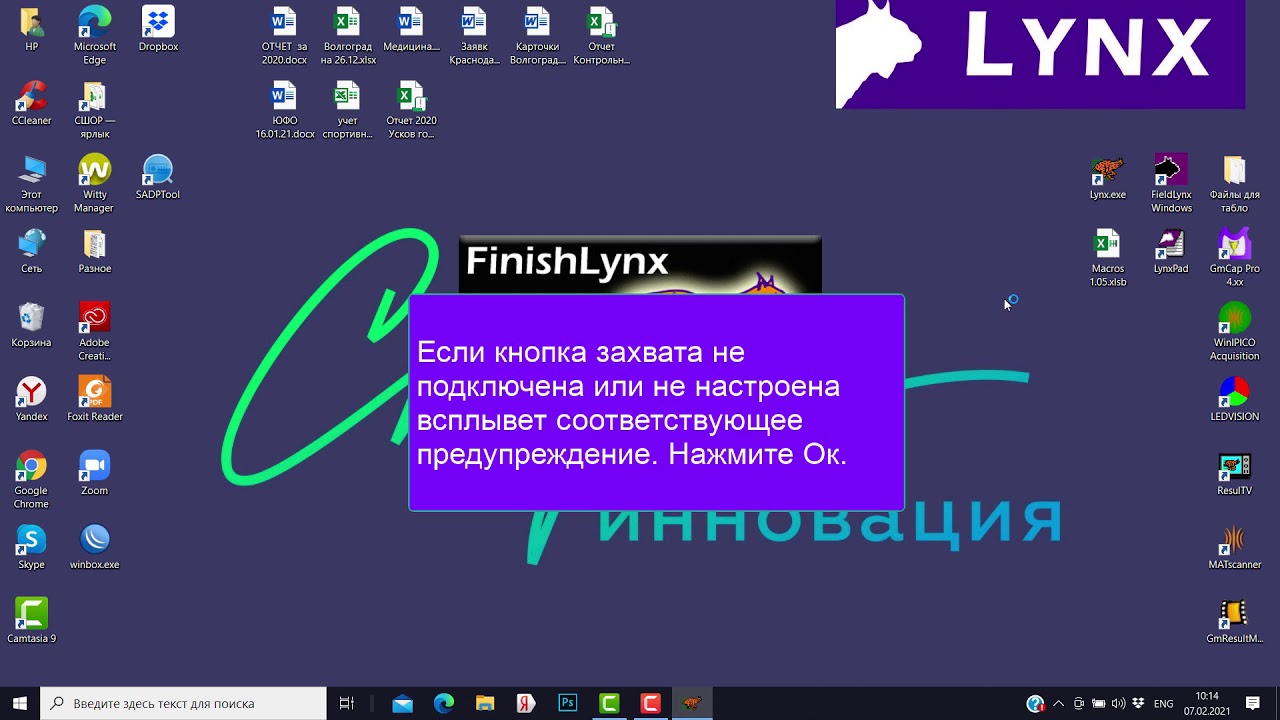Open Camtasia 9 desktop shortcut
Image resolution: width=1280 pixels, height=720 pixels.
(31, 621)
